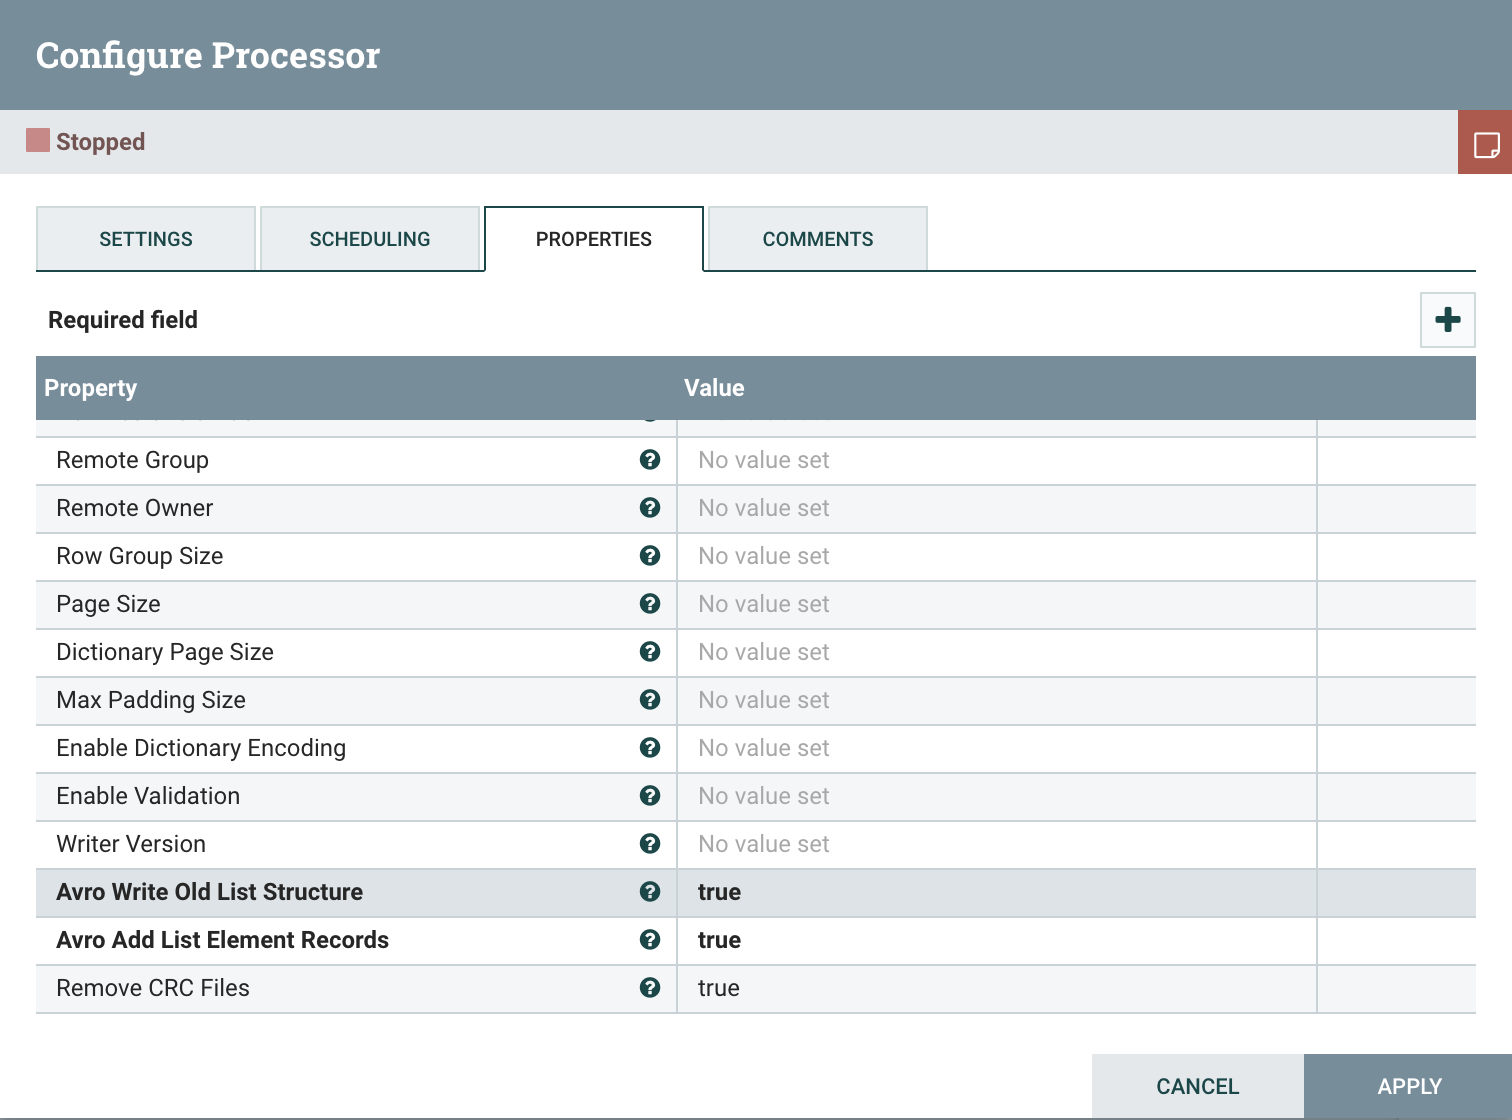Open help for Enable Validation property

(651, 796)
